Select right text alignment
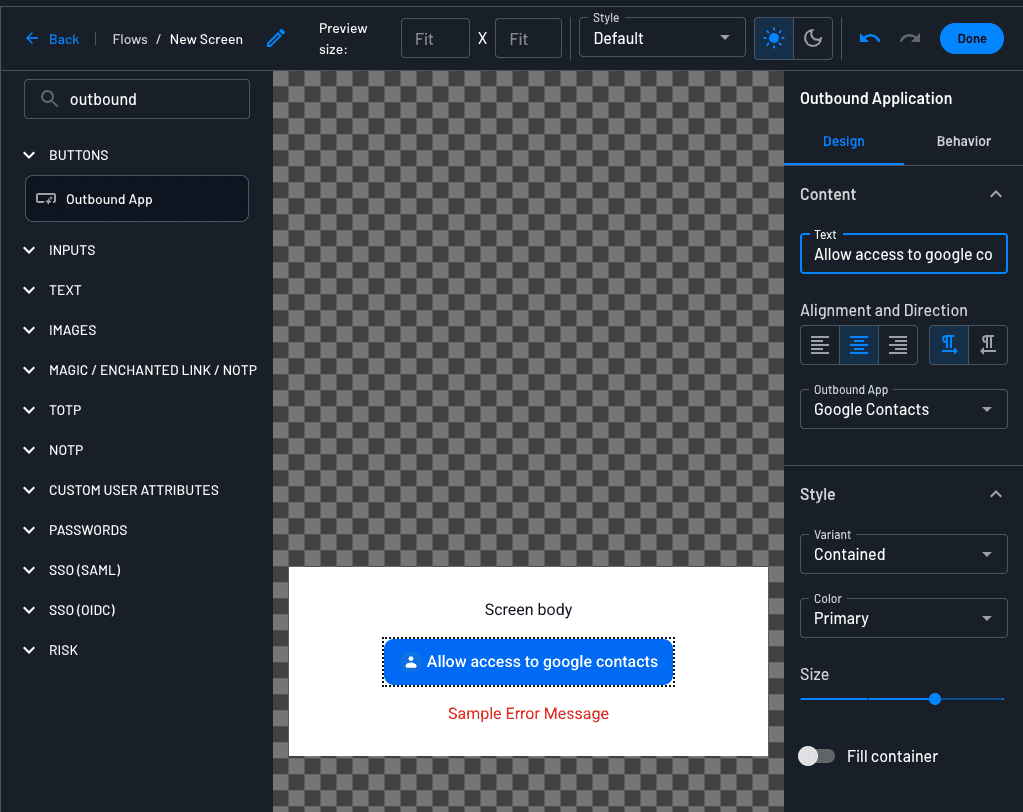 pos(897,344)
